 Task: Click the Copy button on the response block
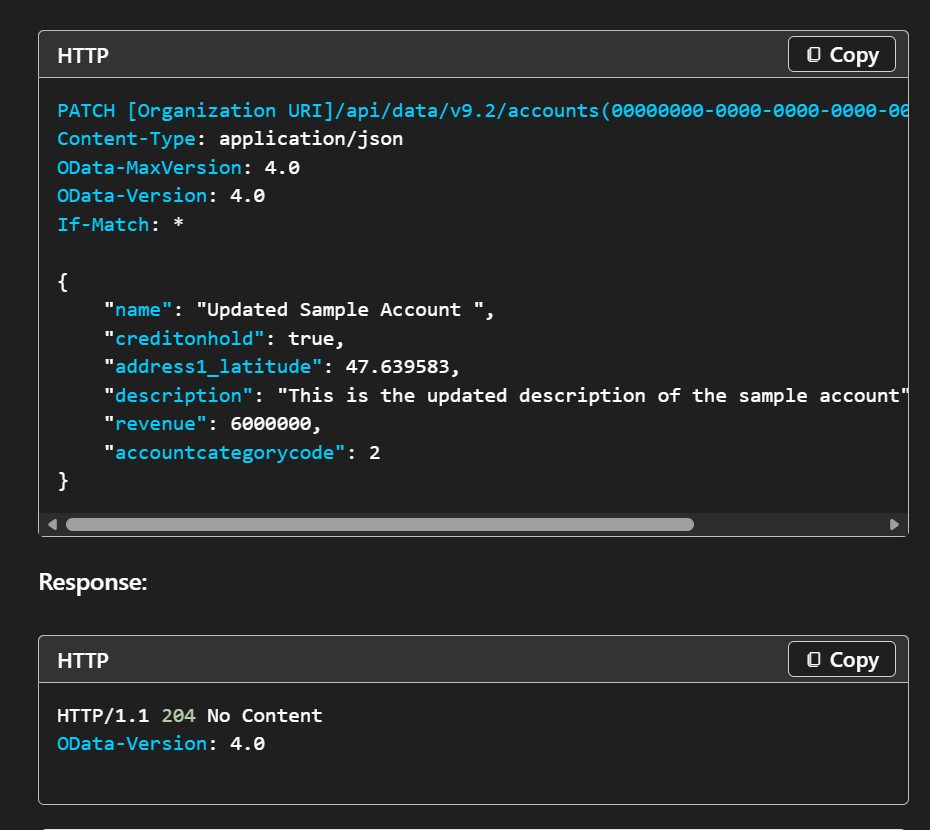pos(841,660)
